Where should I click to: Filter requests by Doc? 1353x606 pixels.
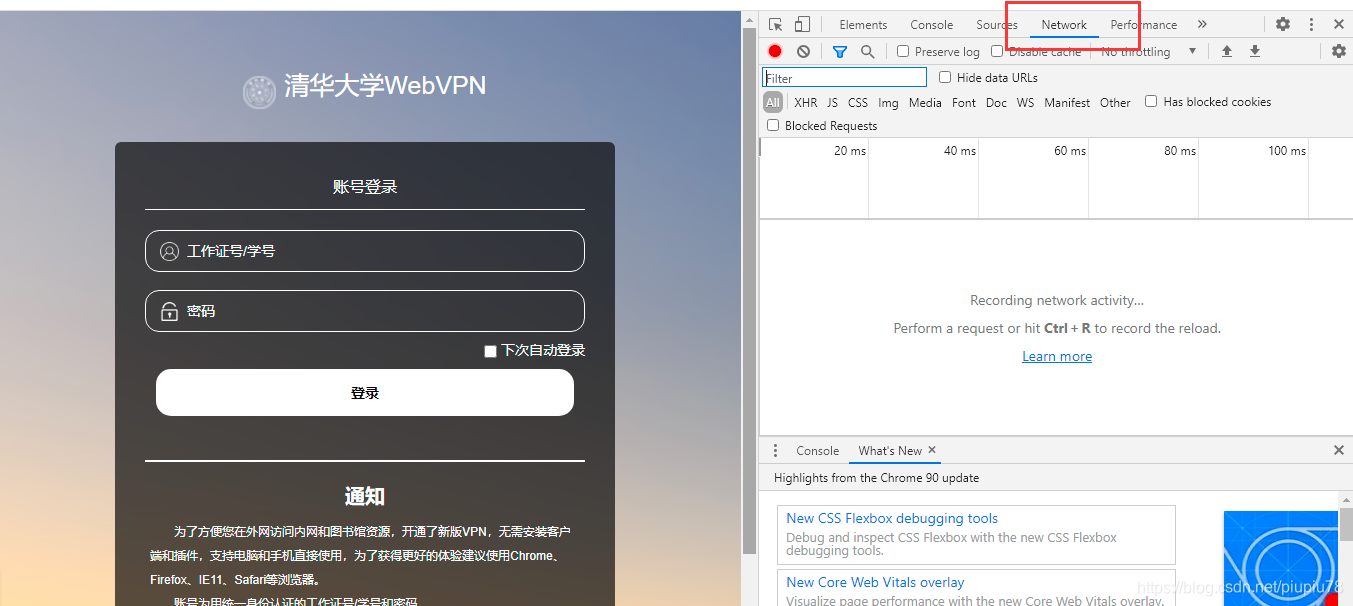point(996,102)
